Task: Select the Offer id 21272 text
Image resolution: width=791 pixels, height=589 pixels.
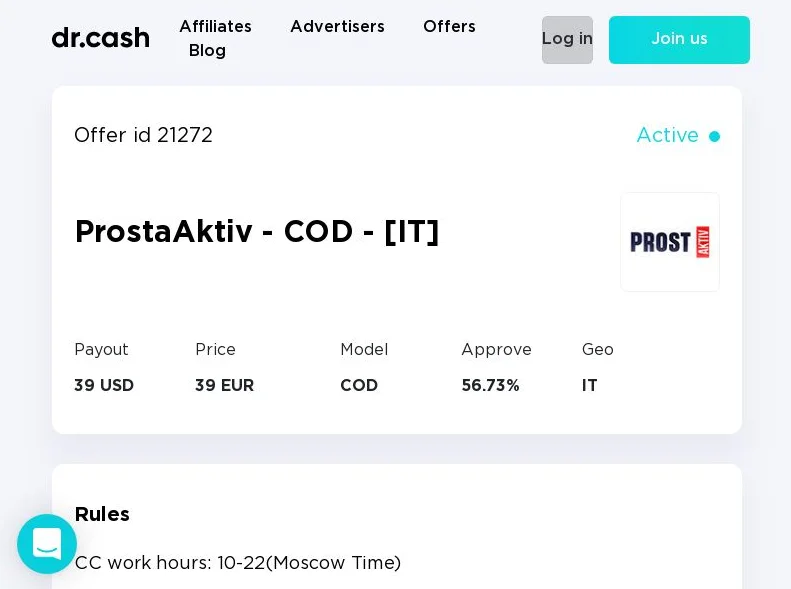Action: coord(143,136)
